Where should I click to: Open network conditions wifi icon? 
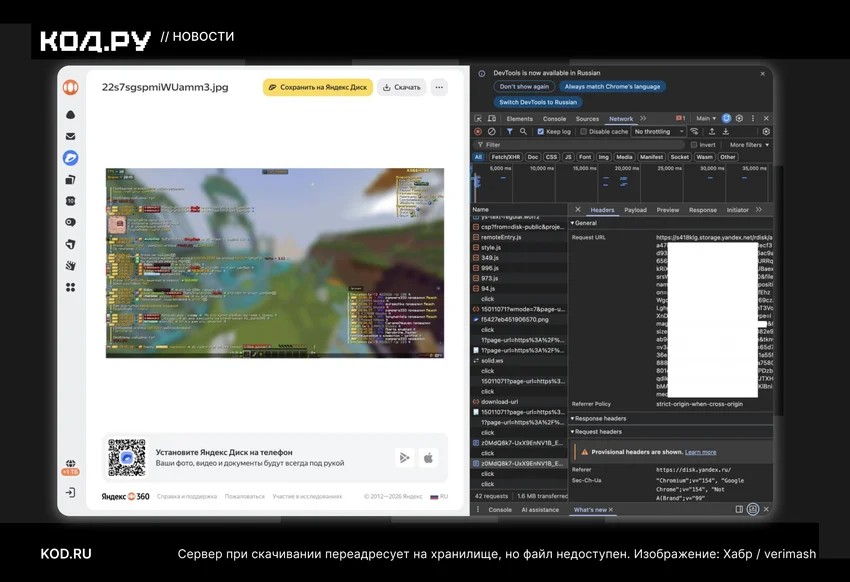point(694,131)
